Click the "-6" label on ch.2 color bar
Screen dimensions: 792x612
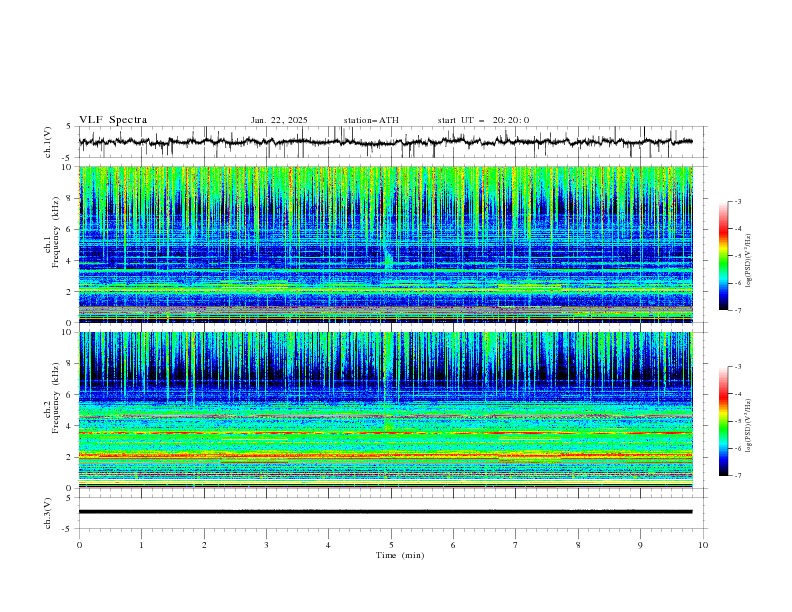point(738,448)
